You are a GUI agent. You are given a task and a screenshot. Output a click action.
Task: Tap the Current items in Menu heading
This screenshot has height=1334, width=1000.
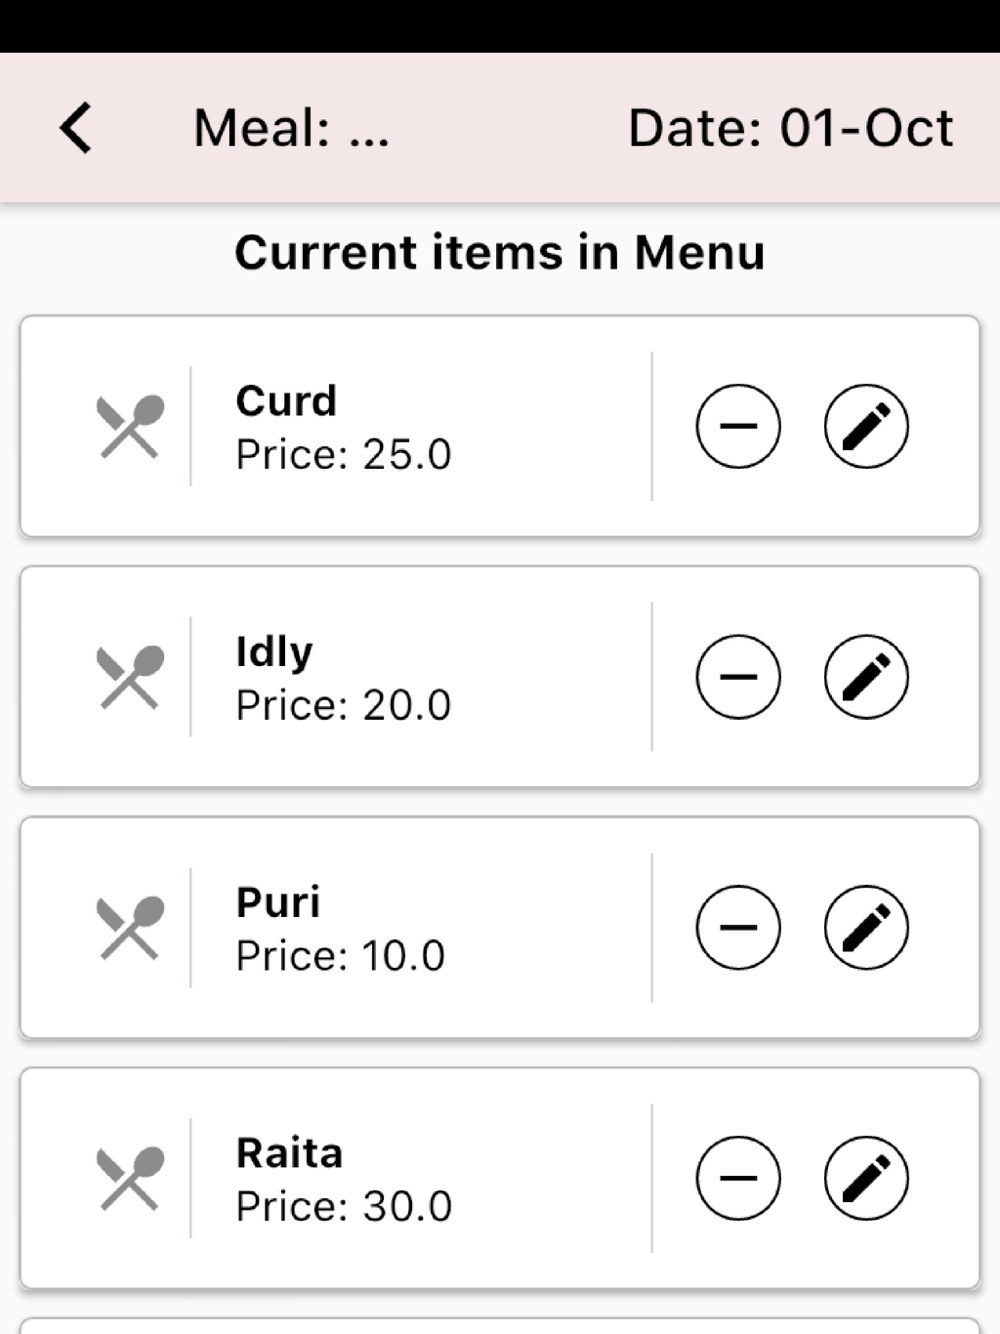click(500, 252)
